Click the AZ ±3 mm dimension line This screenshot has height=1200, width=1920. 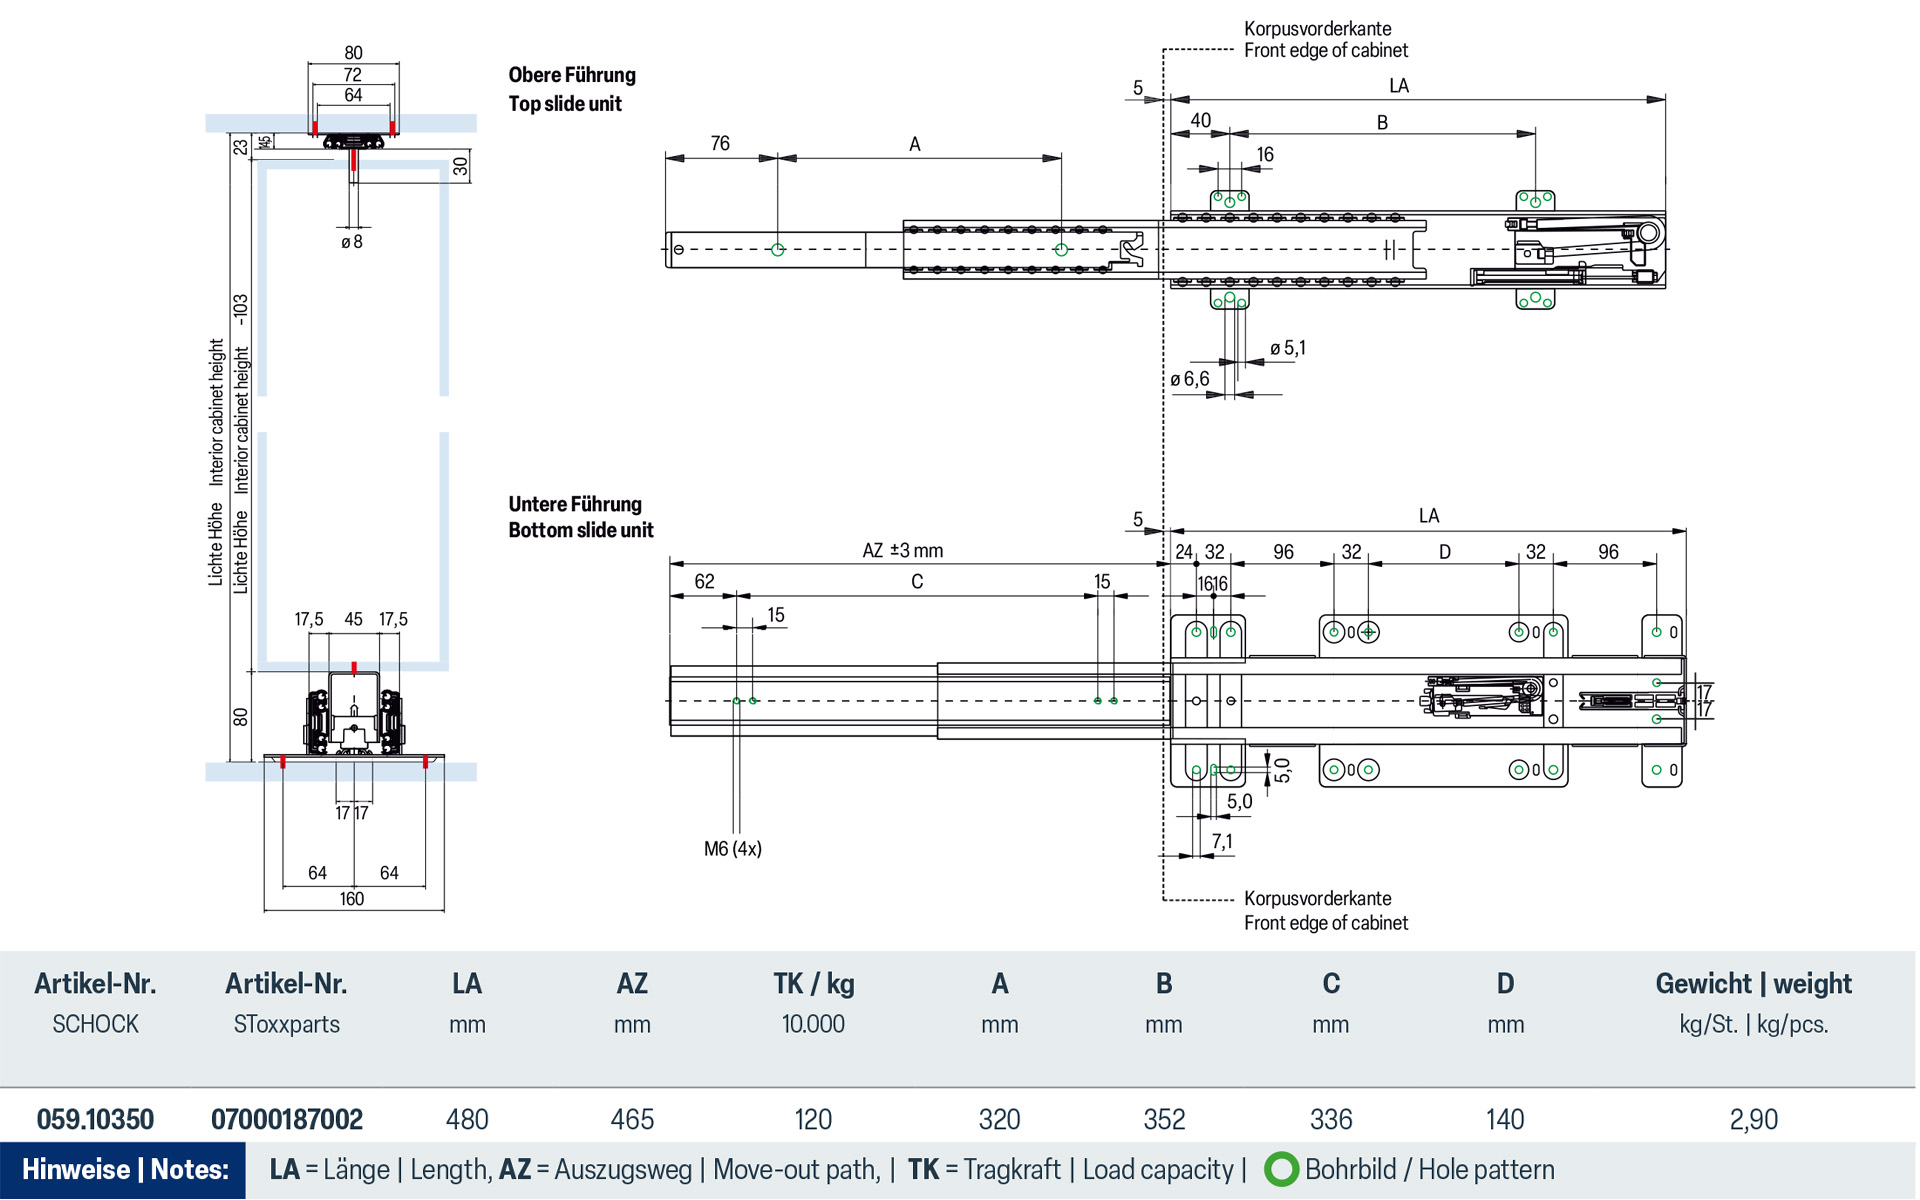coord(903,549)
